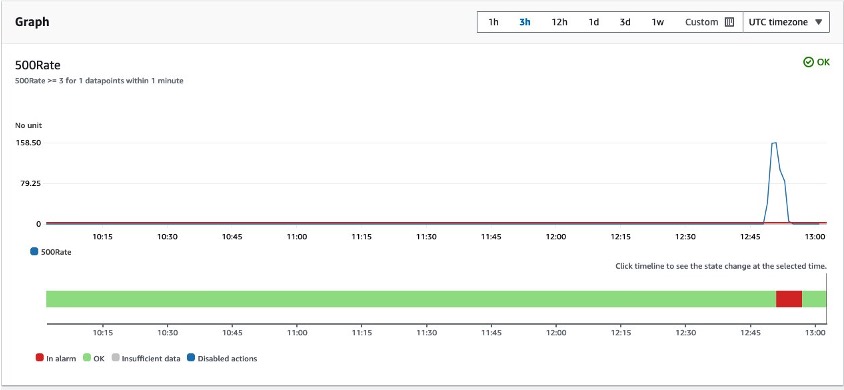The height and width of the screenshot is (390, 844).
Task: Click the Graph panel heading
Action: [32, 22]
